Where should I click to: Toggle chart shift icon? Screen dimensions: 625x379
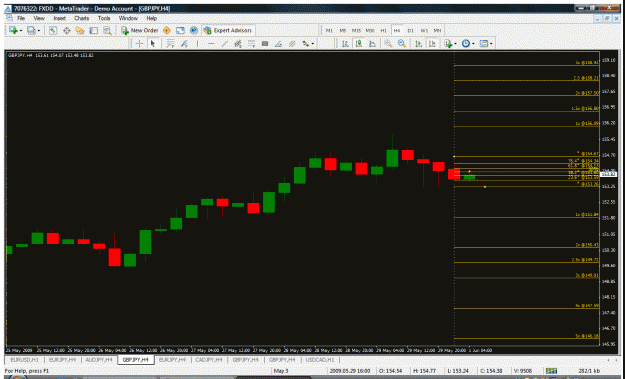point(432,44)
